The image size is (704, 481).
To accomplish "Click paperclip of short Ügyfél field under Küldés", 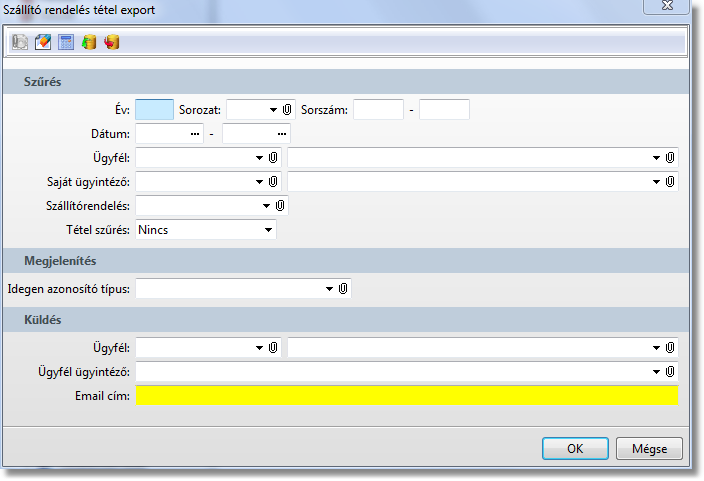I will click(273, 348).
